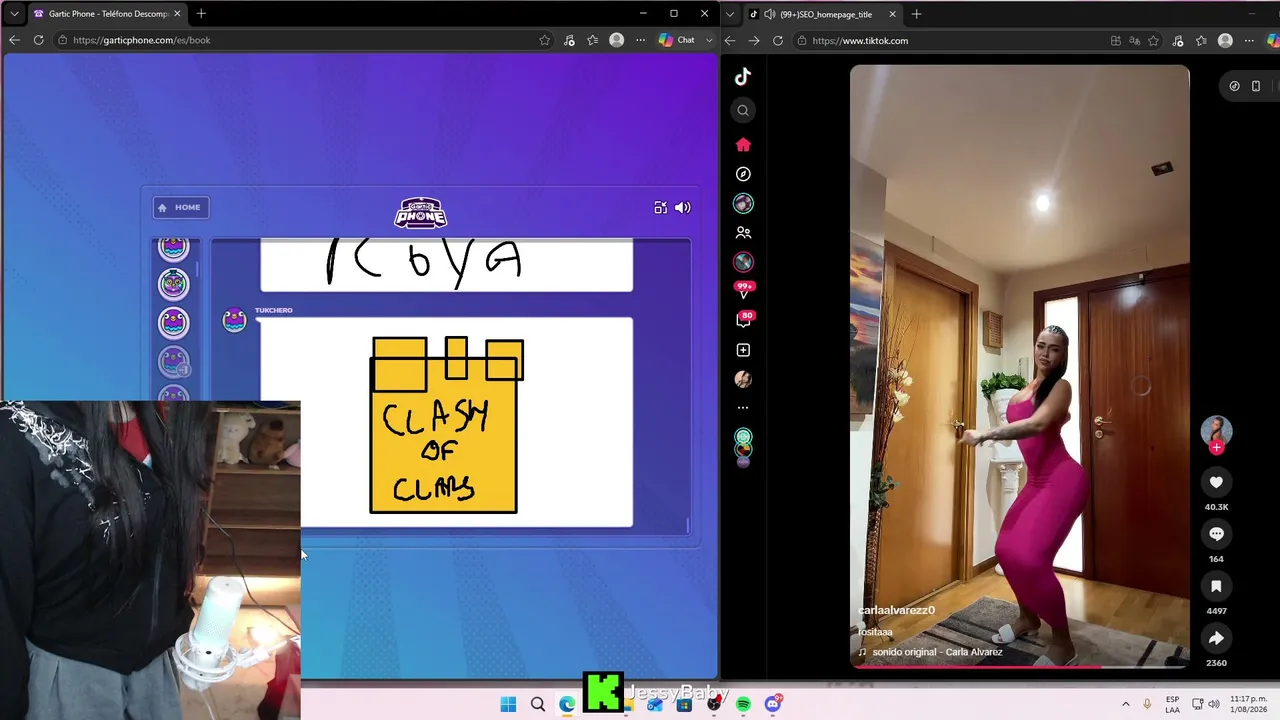Focus the garticphone.com address bar
This screenshot has width=1280, height=720.
[298, 40]
